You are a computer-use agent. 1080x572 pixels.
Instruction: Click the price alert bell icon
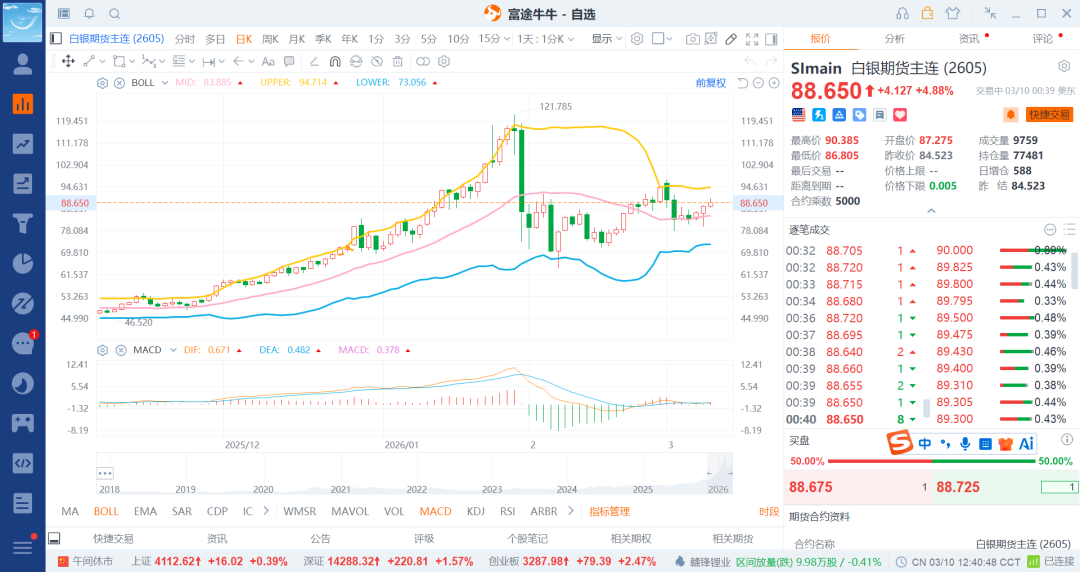[1010, 115]
